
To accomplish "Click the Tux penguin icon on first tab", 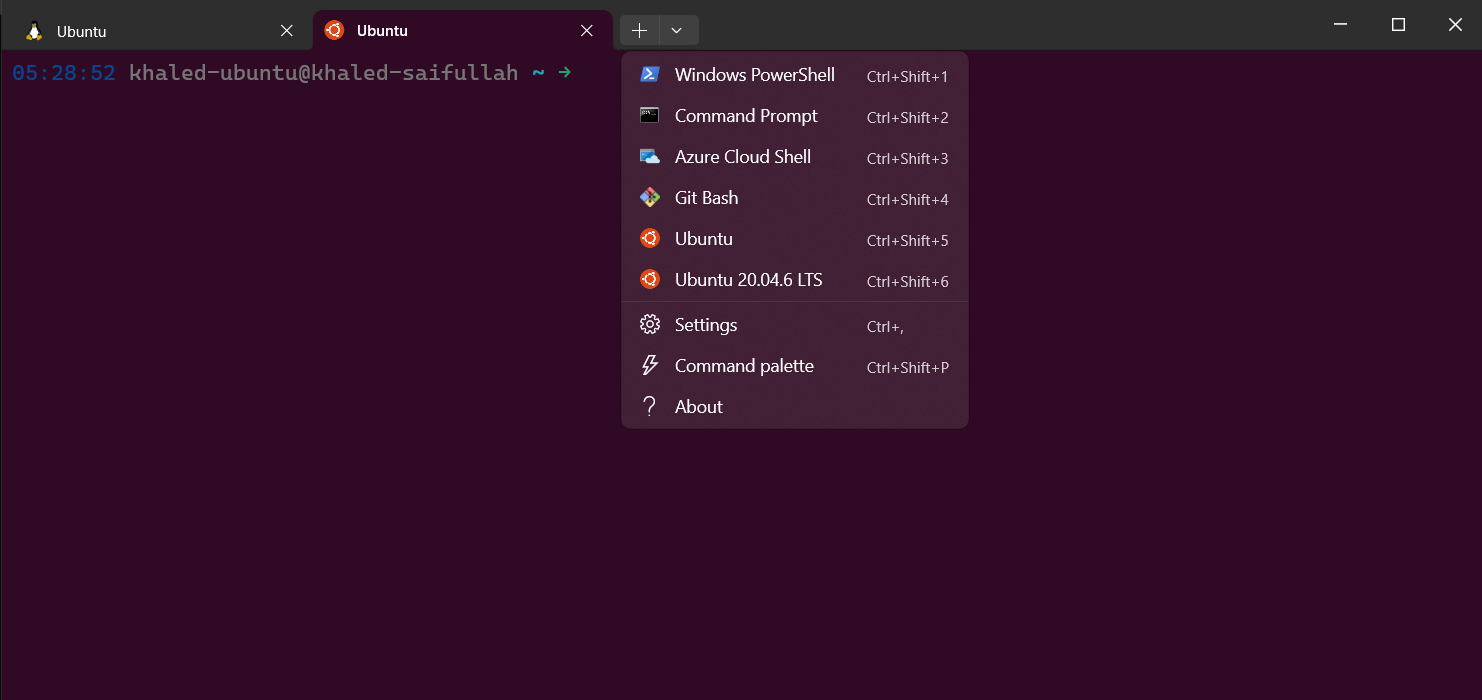I will click(35, 31).
